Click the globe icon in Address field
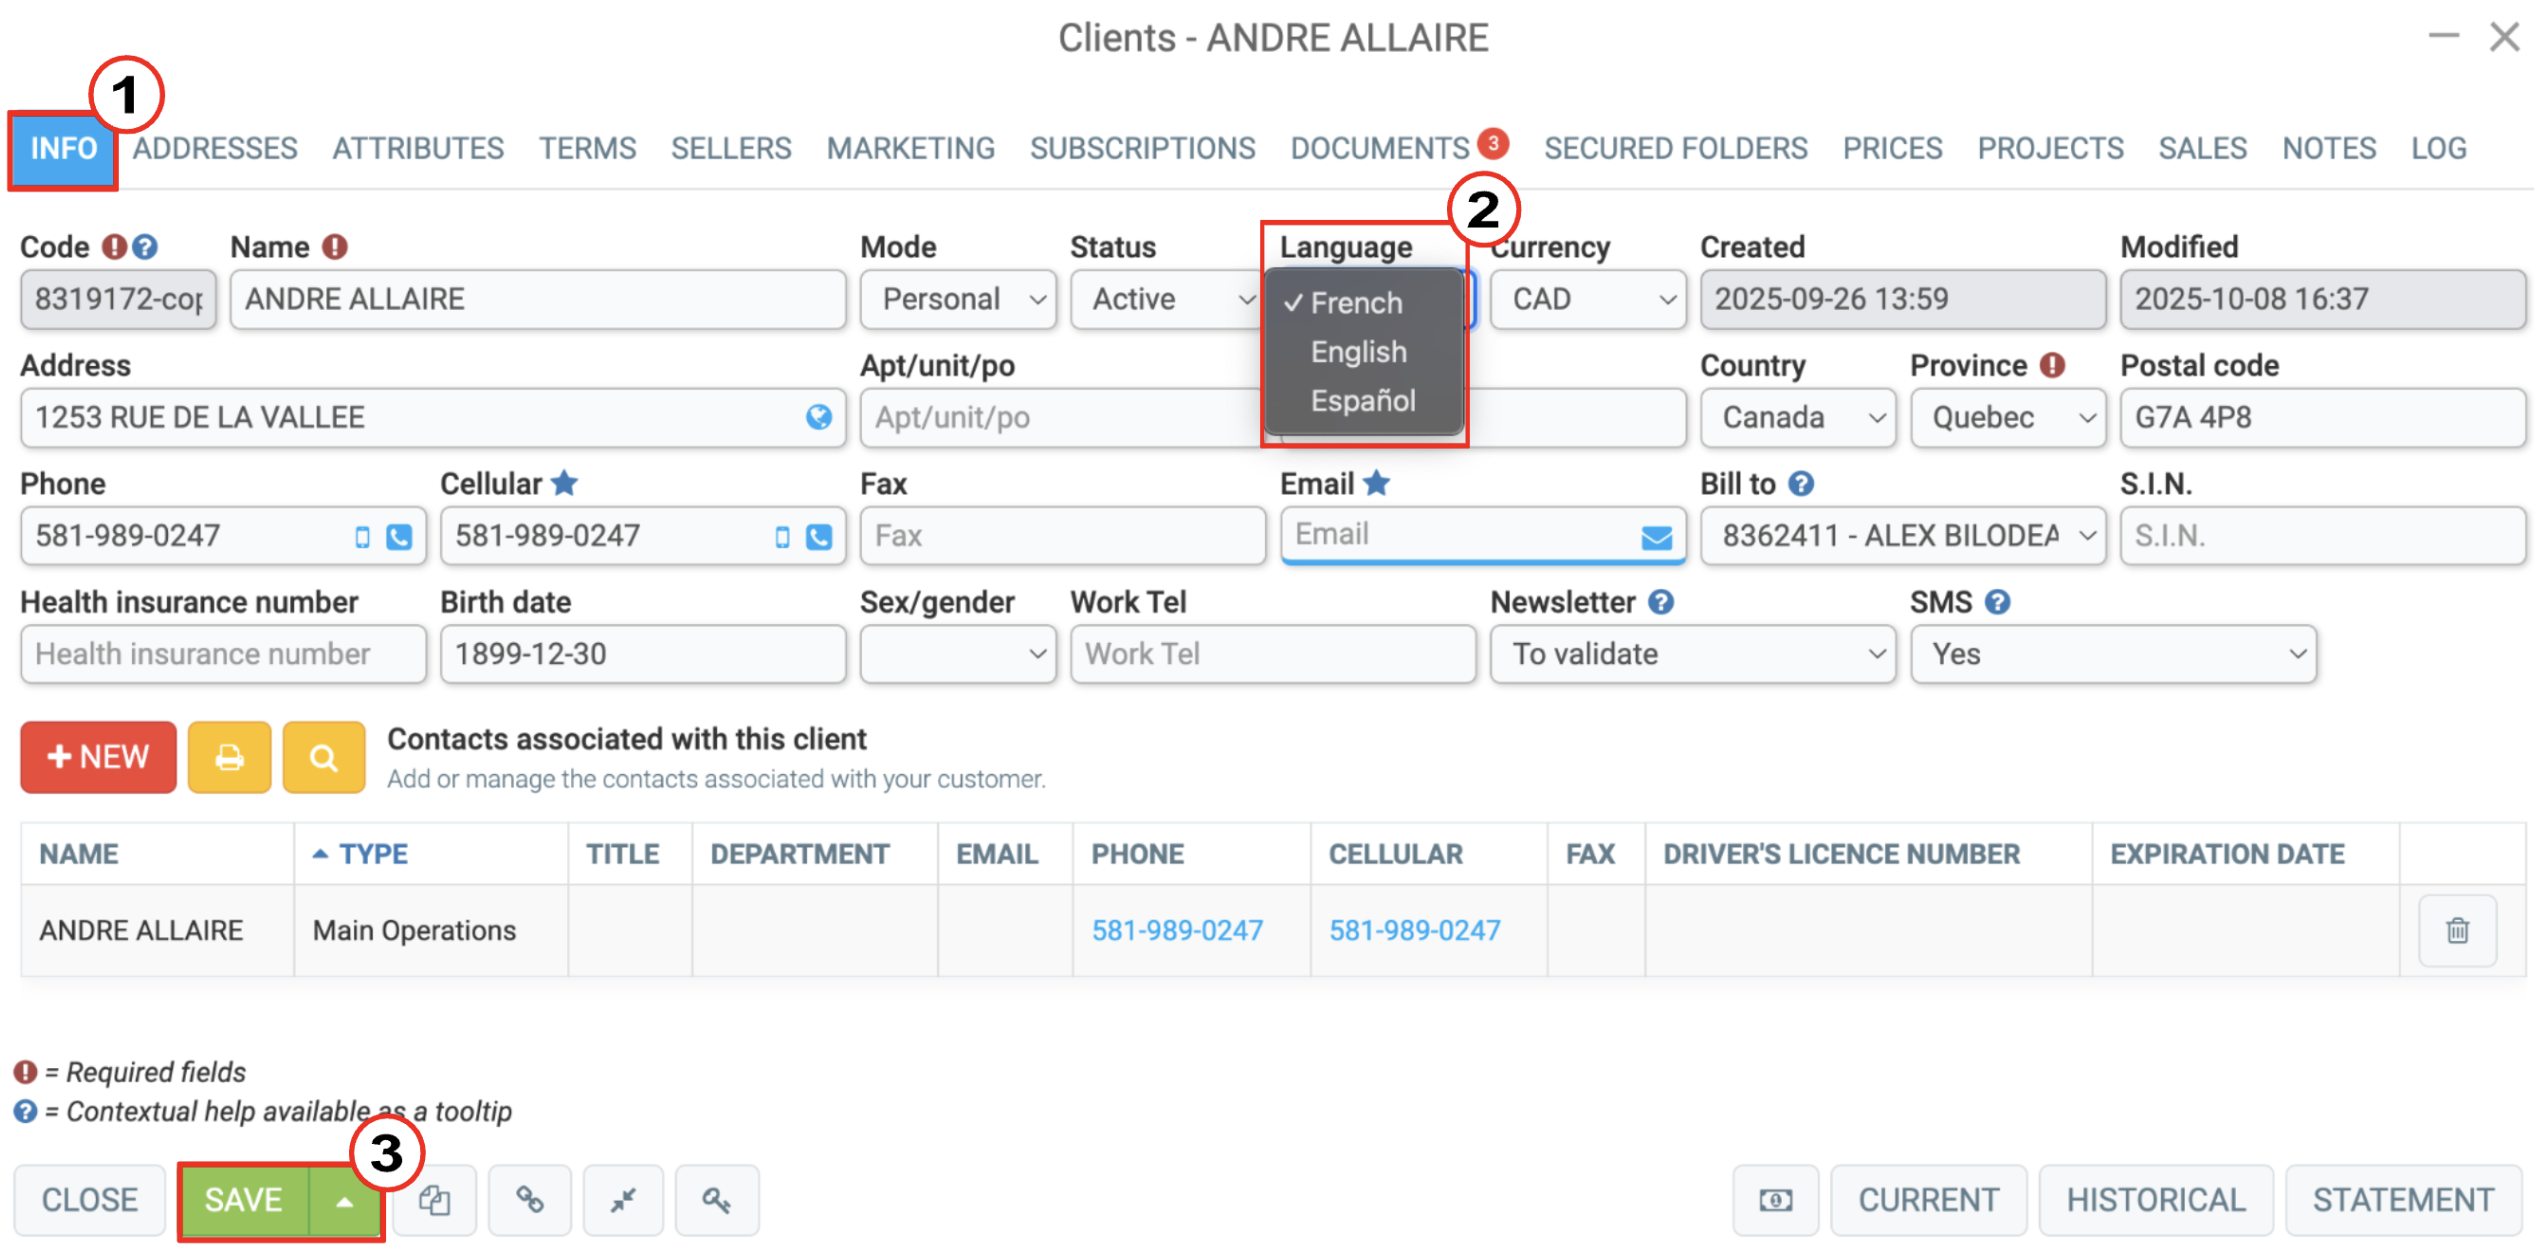Image resolution: width=2544 pixels, height=1256 pixels. click(818, 417)
